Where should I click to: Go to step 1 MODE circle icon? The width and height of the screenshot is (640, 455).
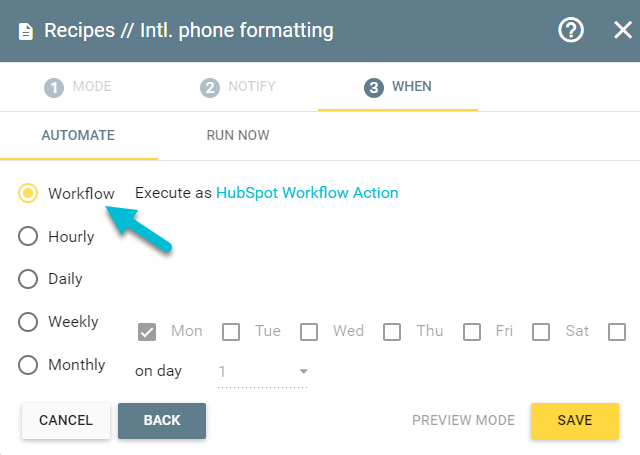coord(54,87)
